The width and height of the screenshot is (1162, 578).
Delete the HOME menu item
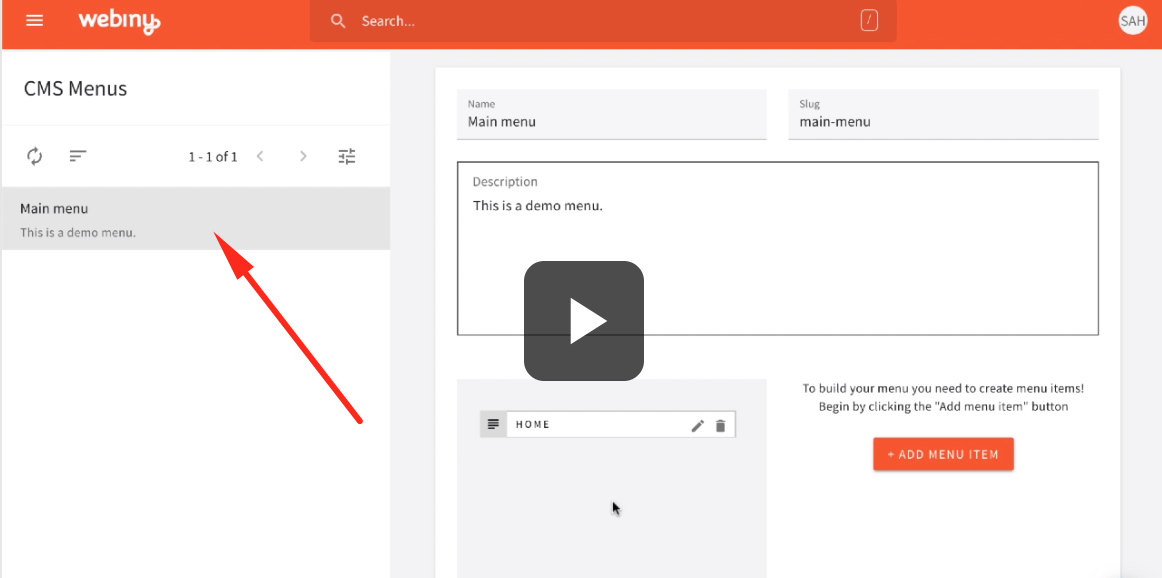point(720,425)
